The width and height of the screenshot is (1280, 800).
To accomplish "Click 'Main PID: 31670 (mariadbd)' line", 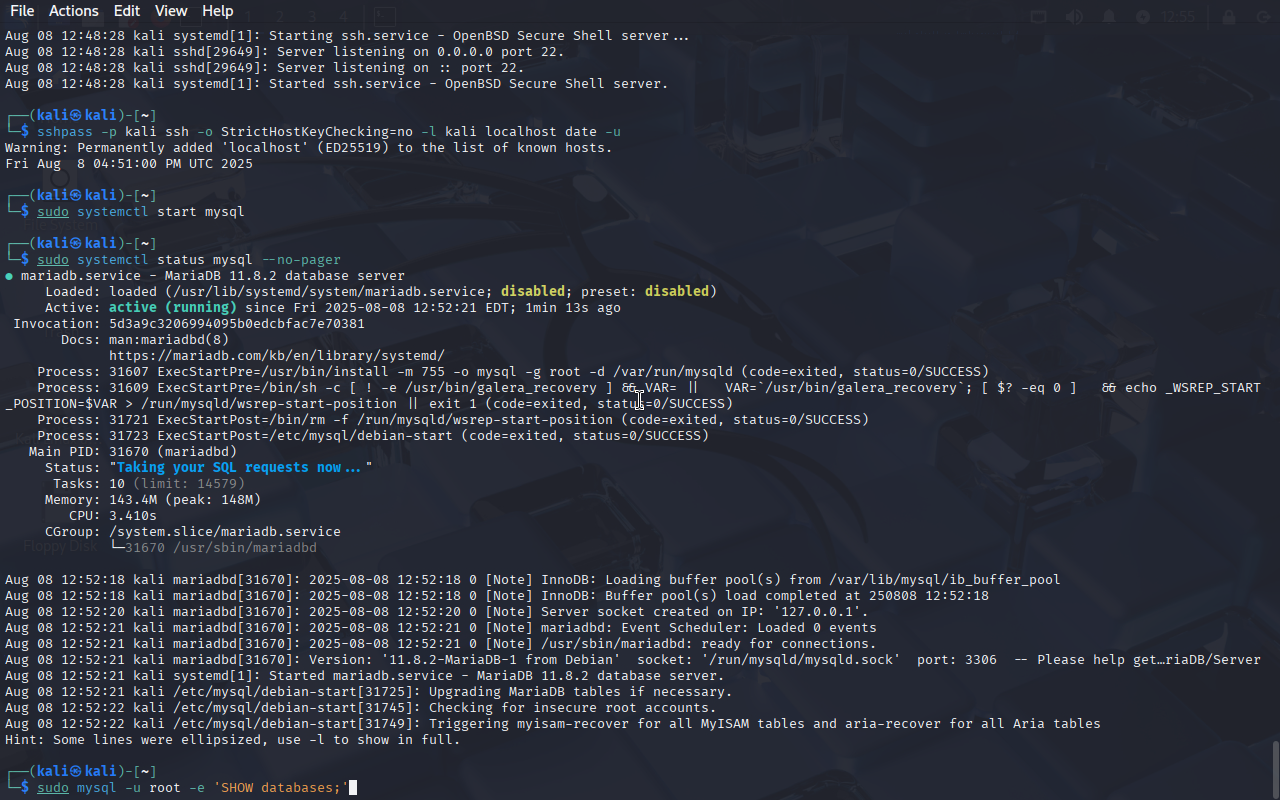I will [x=133, y=451].
